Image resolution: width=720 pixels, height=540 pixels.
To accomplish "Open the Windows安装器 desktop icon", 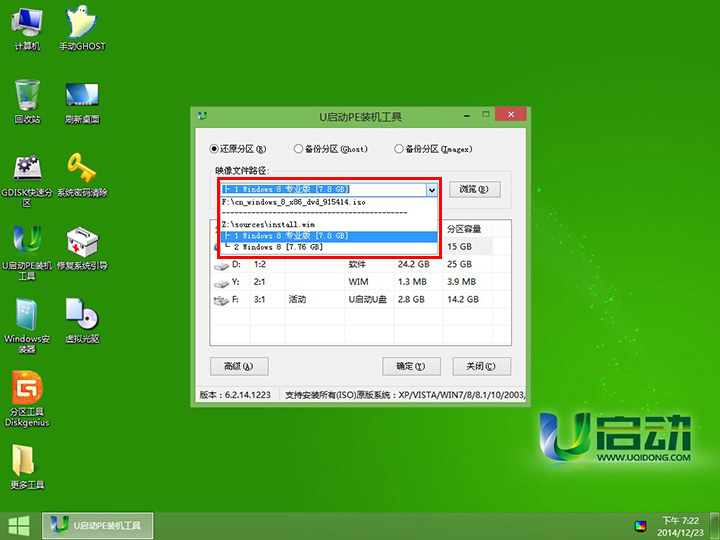I will (x=27, y=326).
